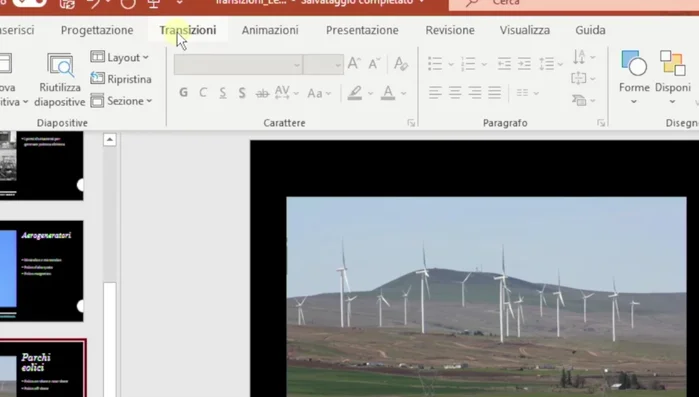This screenshot has height=397, width=699.
Task: Open Quick Access Toolbar customize arrow
Action: pyautogui.click(x=179, y=3)
